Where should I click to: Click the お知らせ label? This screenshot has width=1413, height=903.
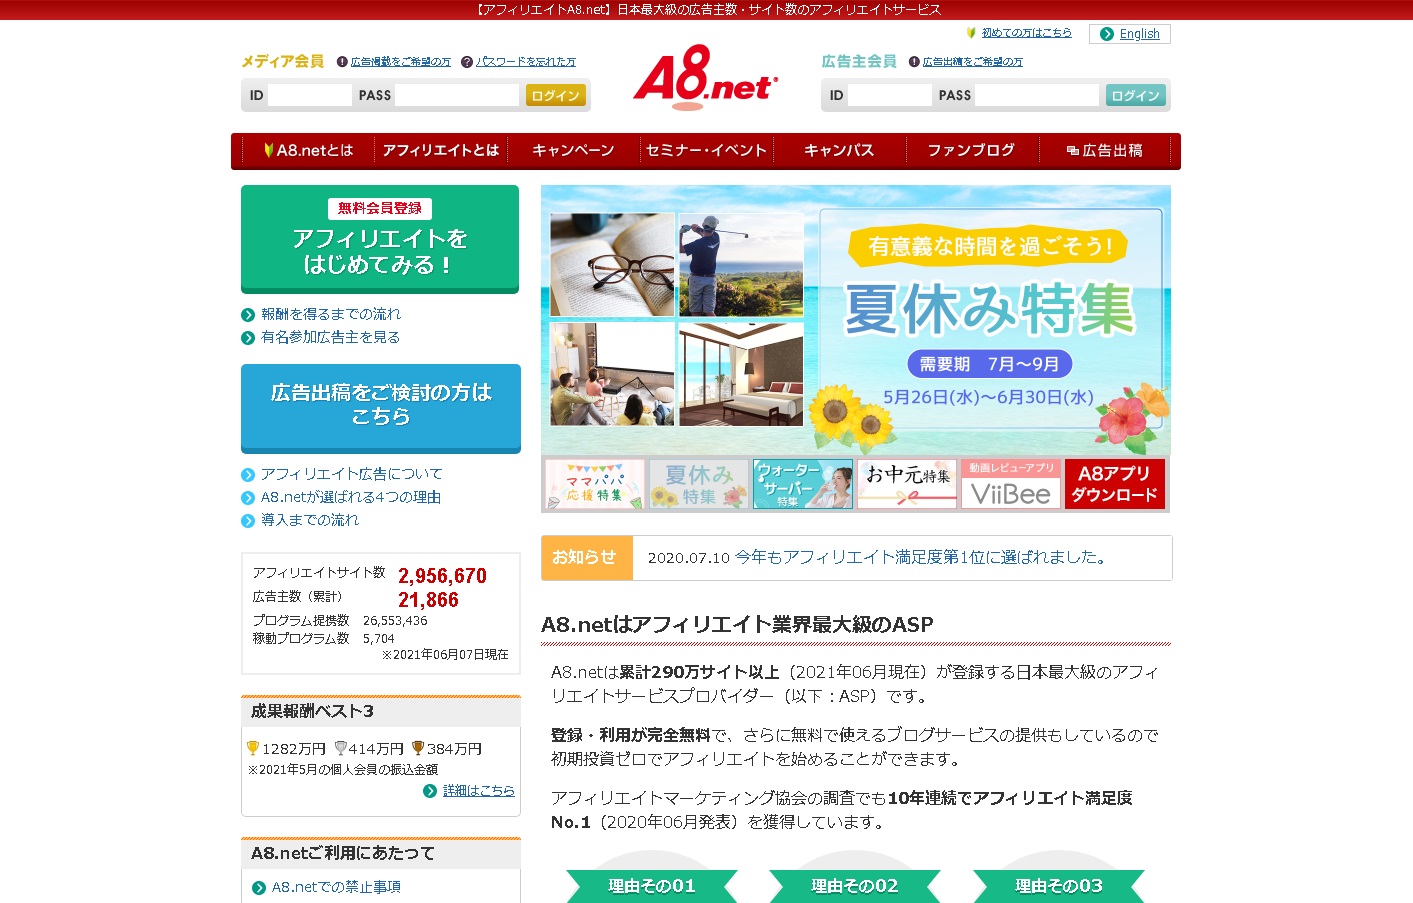(x=587, y=557)
